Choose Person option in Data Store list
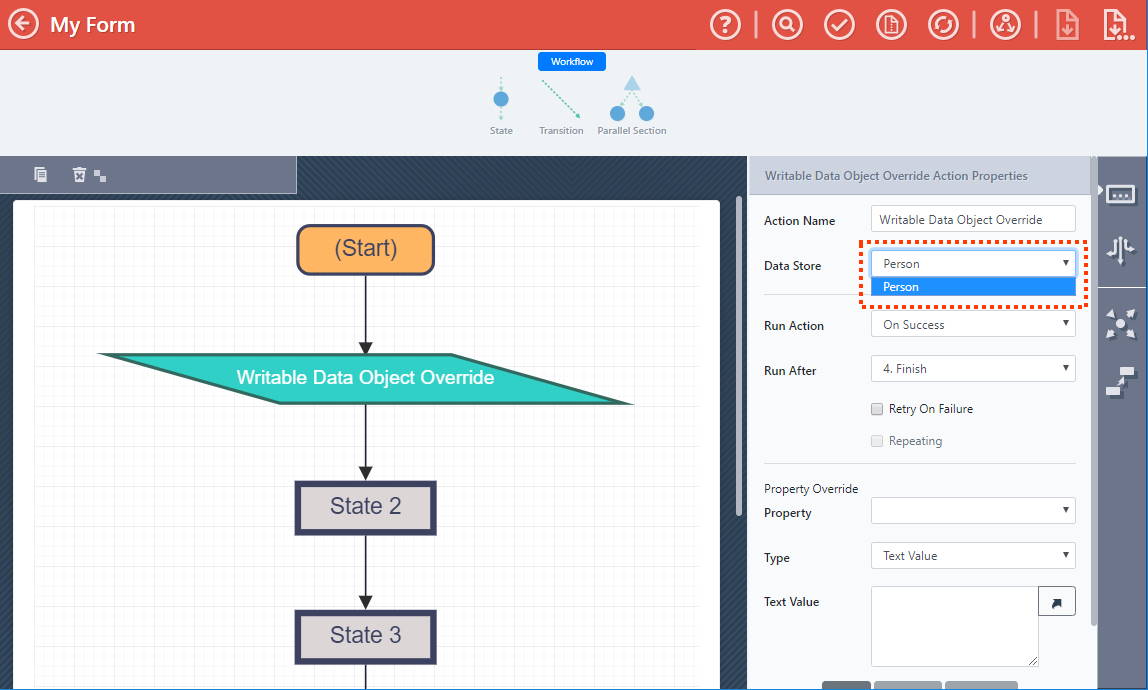 973,287
